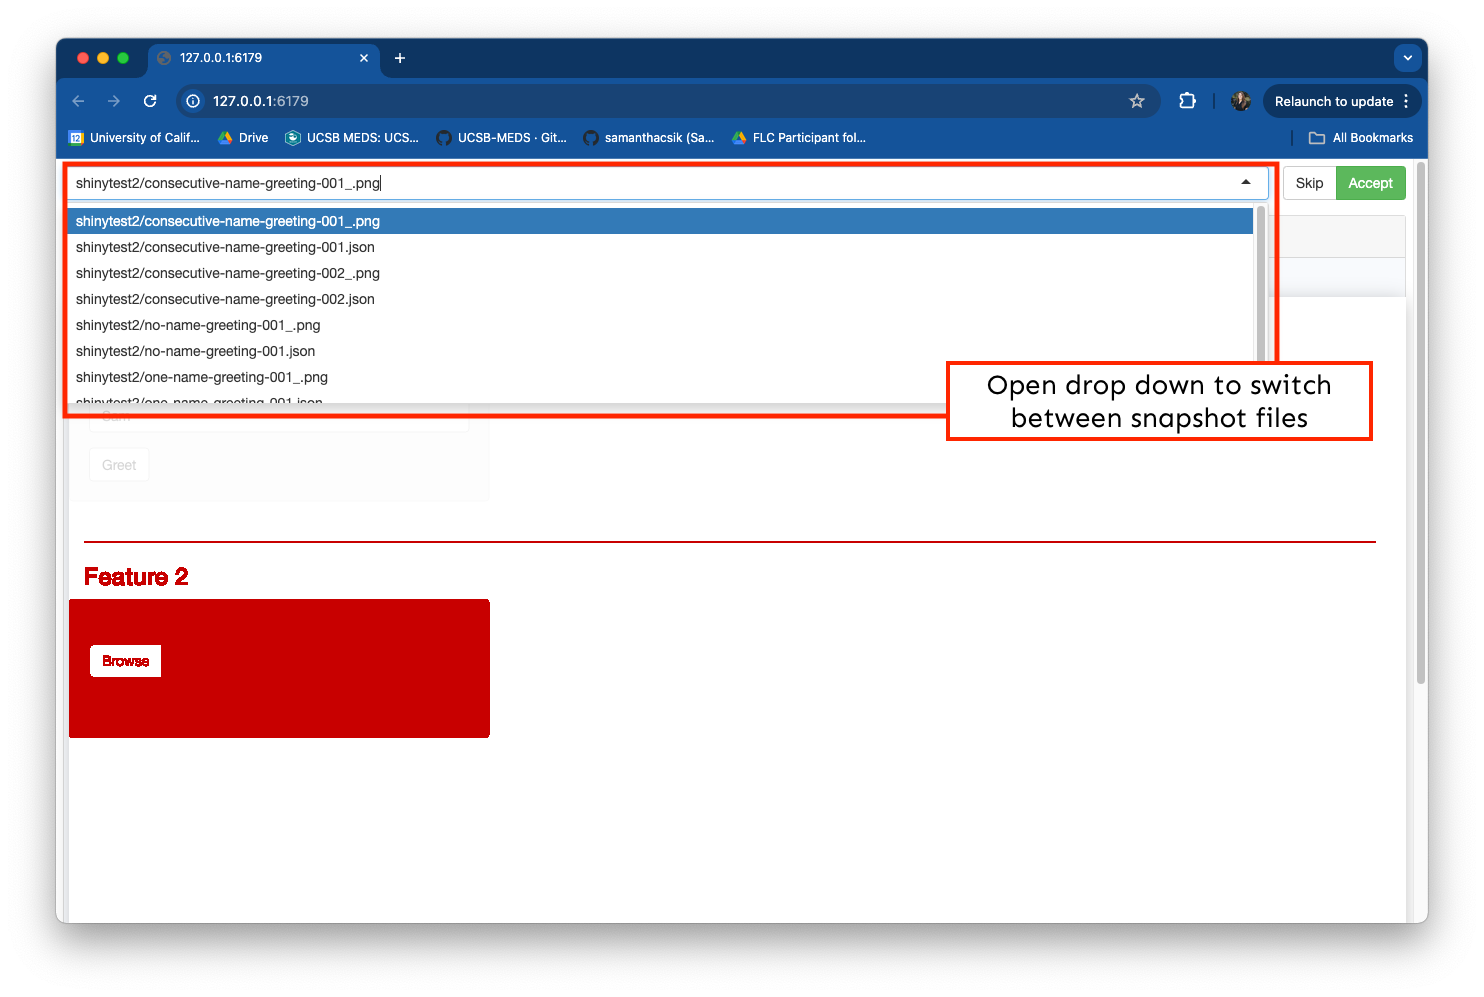This screenshot has height=997, width=1484.
Task: Choose consecutive-name-greeting-002_.png option
Action: (x=228, y=273)
